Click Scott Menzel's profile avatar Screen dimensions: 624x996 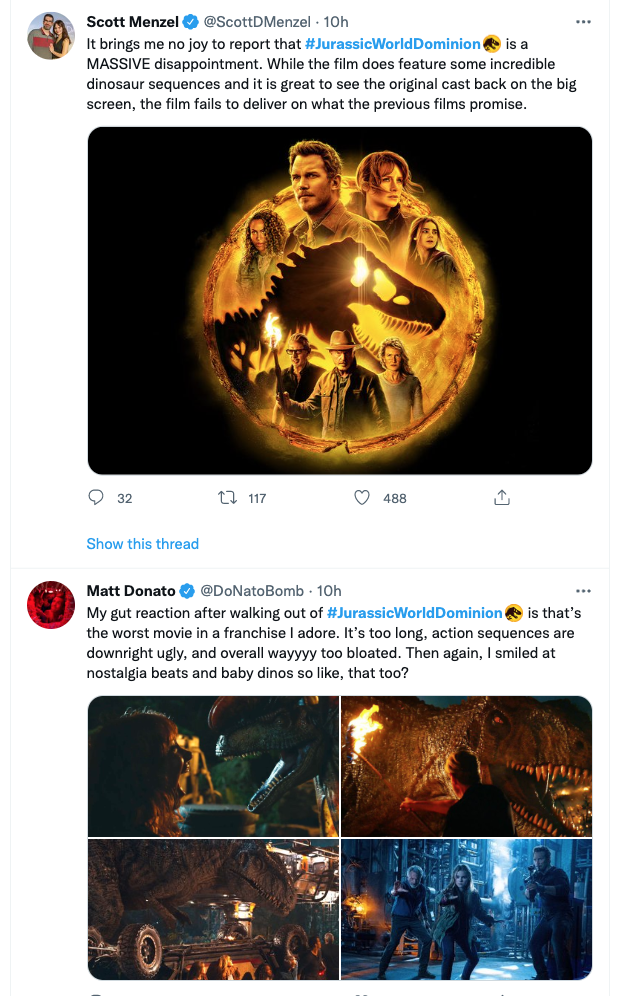pyautogui.click(x=50, y=36)
